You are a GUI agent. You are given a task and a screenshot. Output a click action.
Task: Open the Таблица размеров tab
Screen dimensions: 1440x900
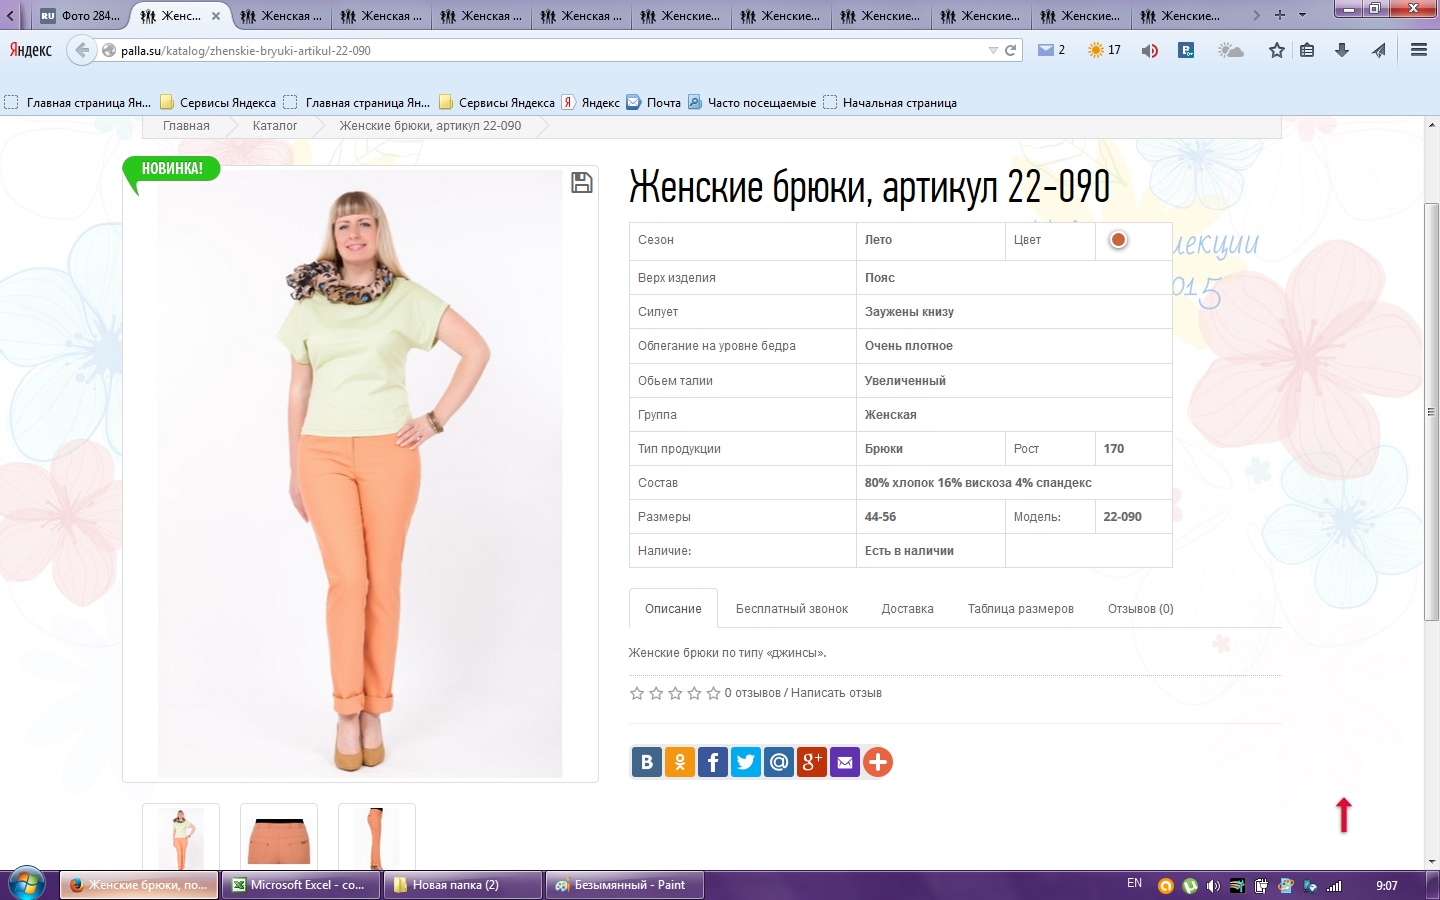[1020, 609]
